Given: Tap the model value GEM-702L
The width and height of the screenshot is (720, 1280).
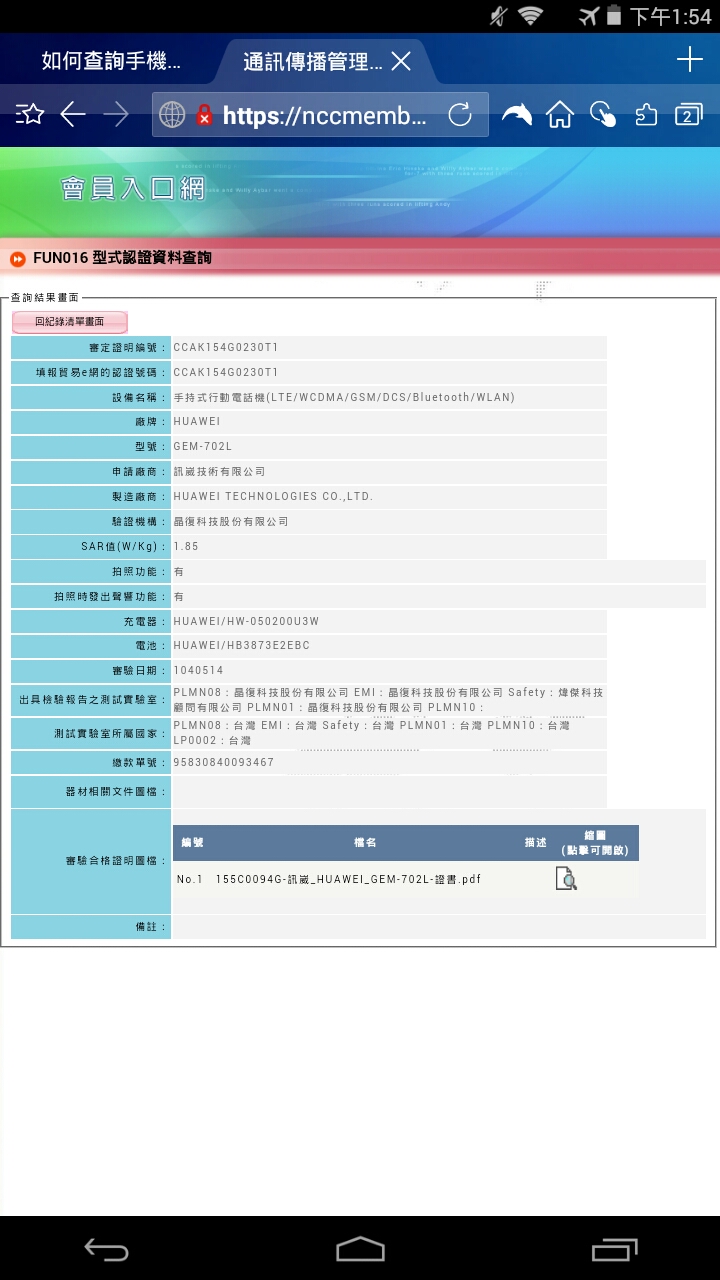Looking at the screenshot, I should coord(203,446).
